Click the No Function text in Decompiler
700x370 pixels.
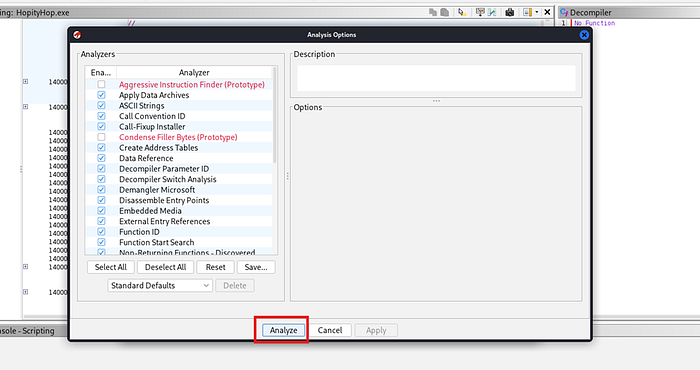pyautogui.click(x=595, y=23)
